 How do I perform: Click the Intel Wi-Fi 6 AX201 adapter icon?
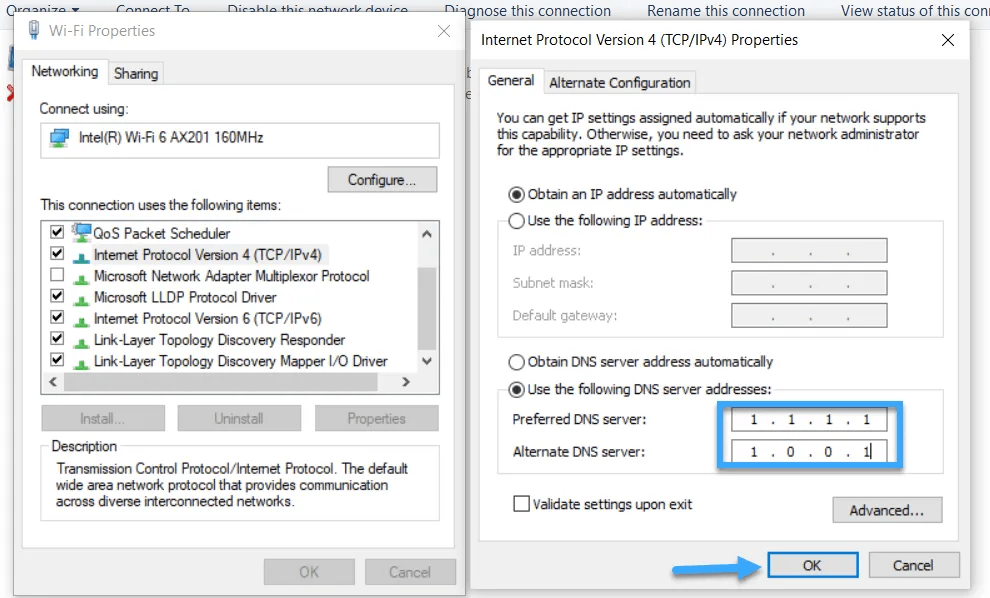click(59, 138)
